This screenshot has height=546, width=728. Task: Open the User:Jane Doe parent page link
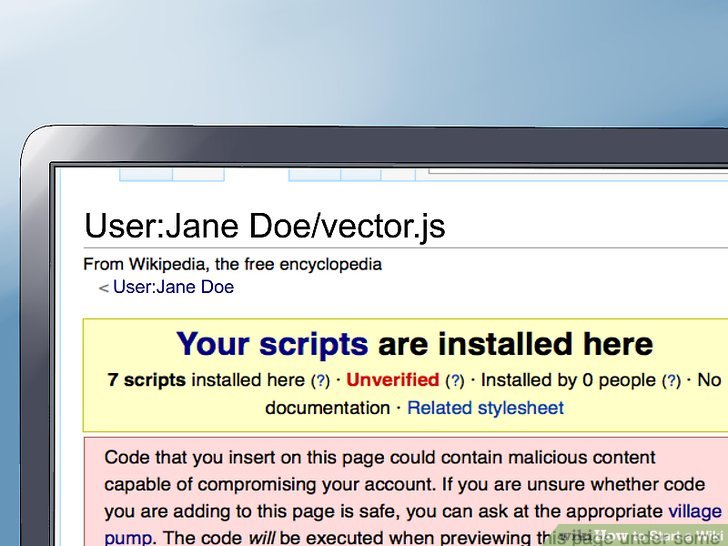173,287
